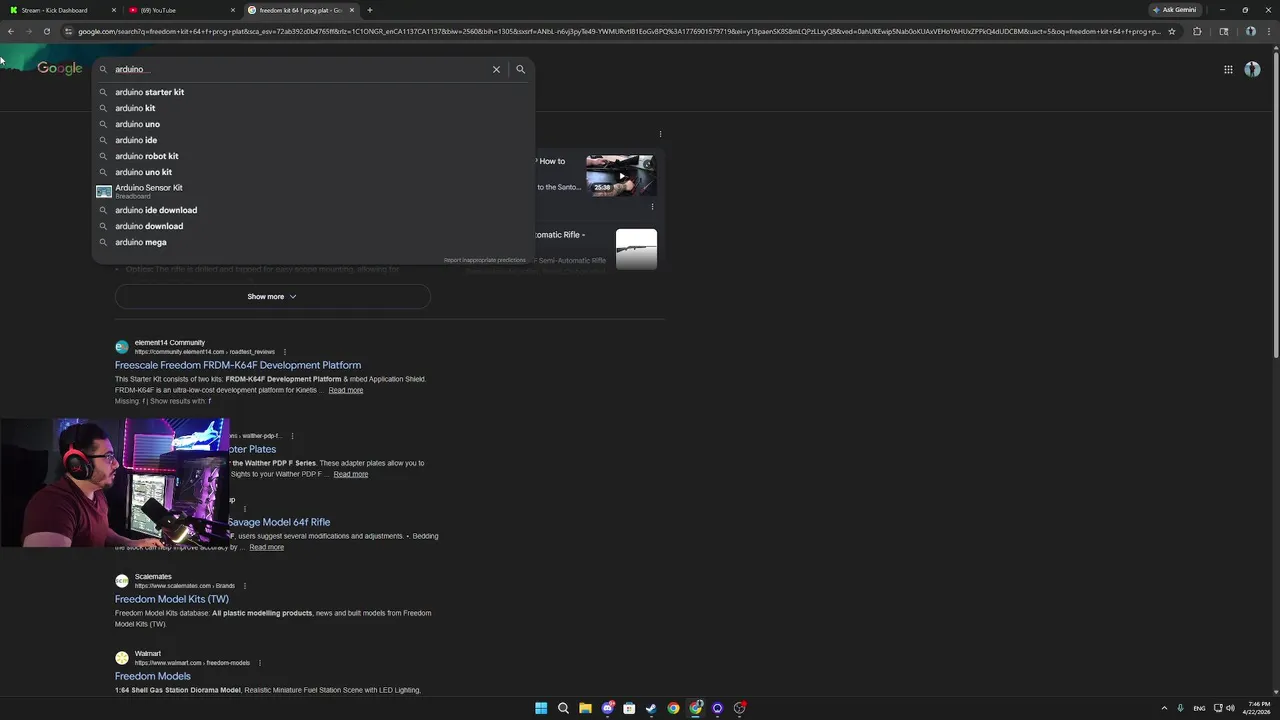The height and width of the screenshot is (720, 1280).
Task: Open the Chrome extensions puzzle icon
Action: [x=1197, y=31]
